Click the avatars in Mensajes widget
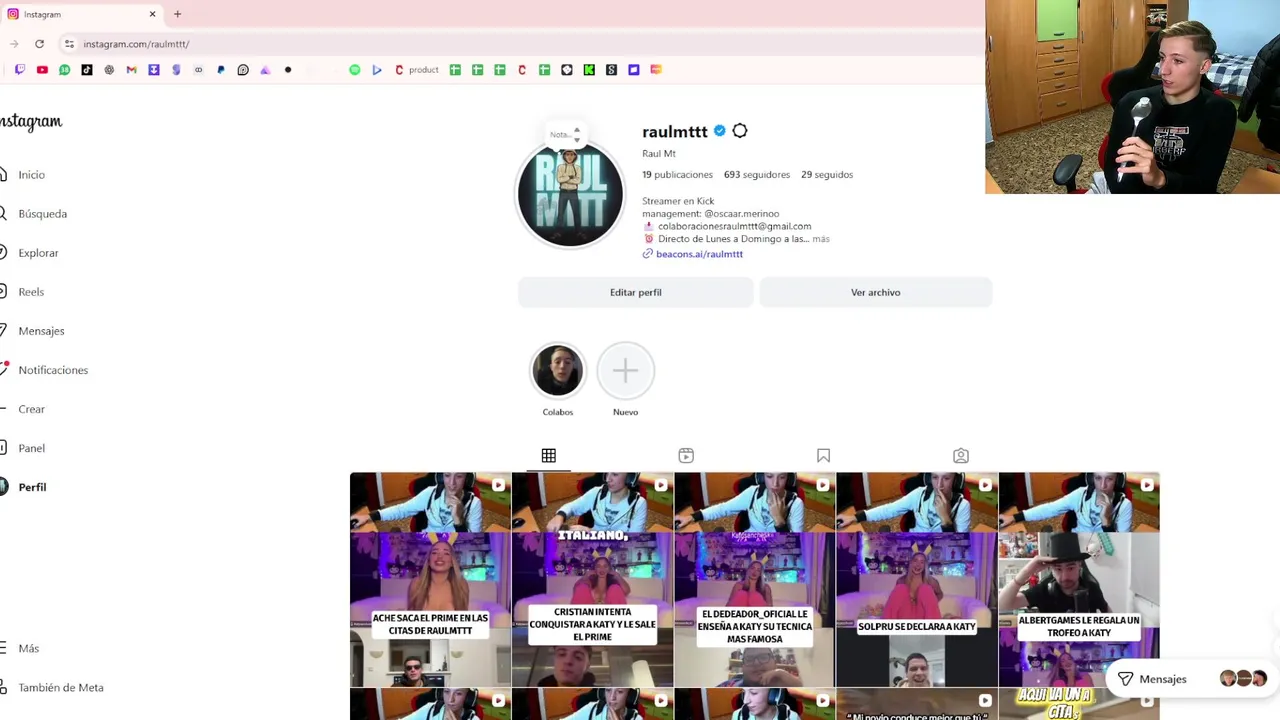The height and width of the screenshot is (720, 1280). (x=1243, y=679)
